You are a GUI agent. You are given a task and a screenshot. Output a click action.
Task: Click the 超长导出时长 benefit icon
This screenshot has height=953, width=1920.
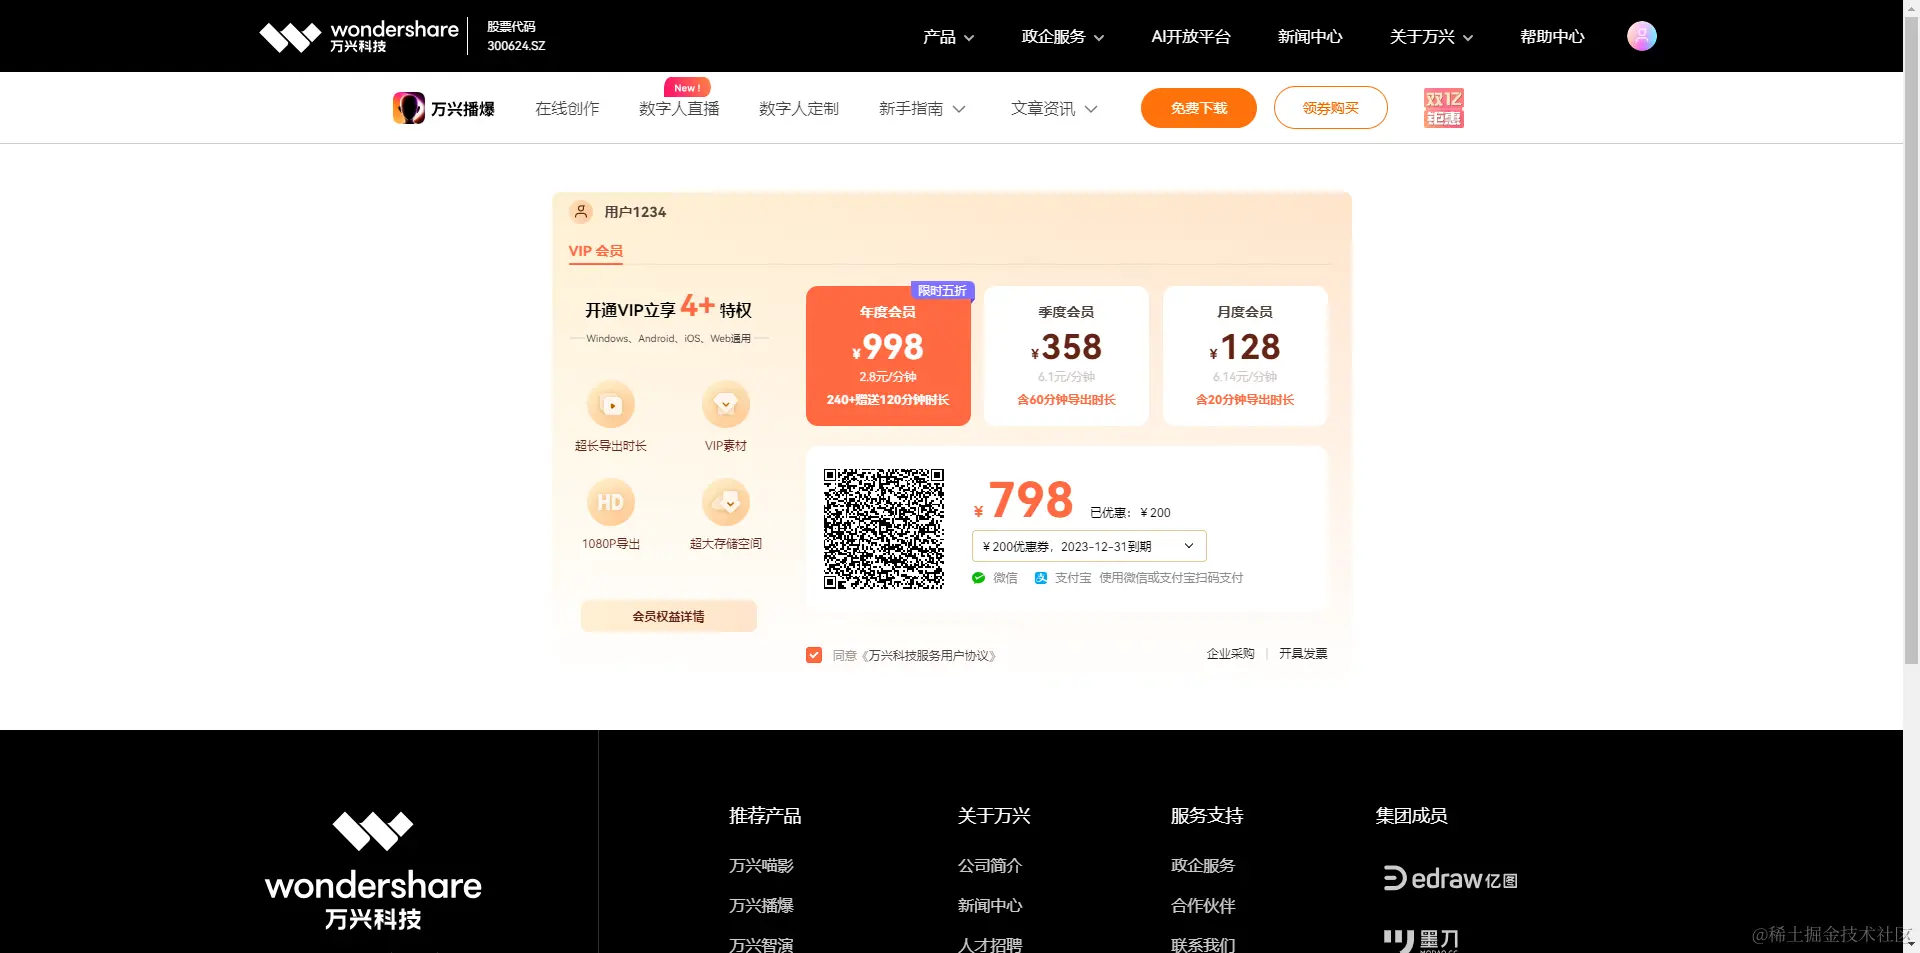tap(611, 405)
